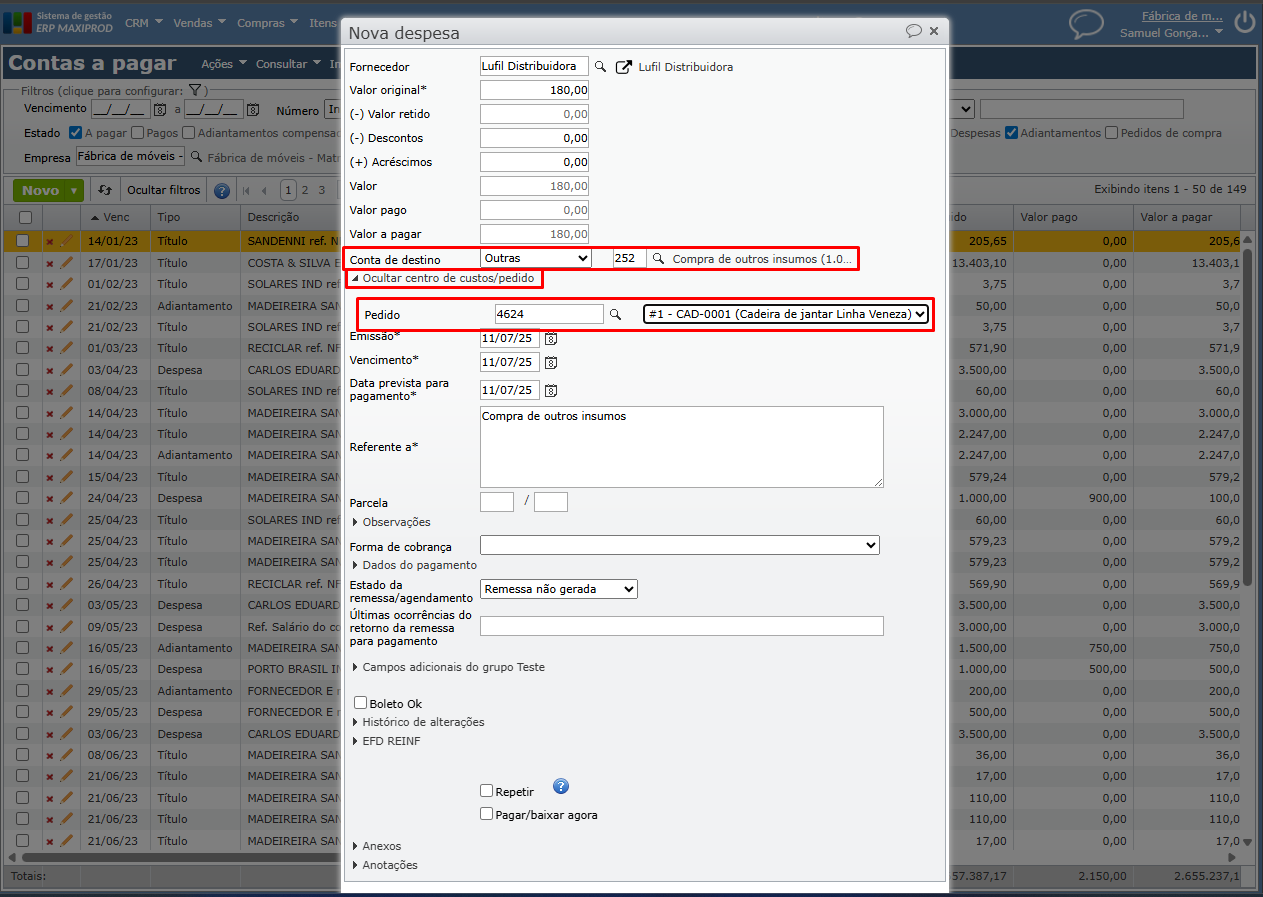
Task: Open the Vendas menu
Action: 199,22
